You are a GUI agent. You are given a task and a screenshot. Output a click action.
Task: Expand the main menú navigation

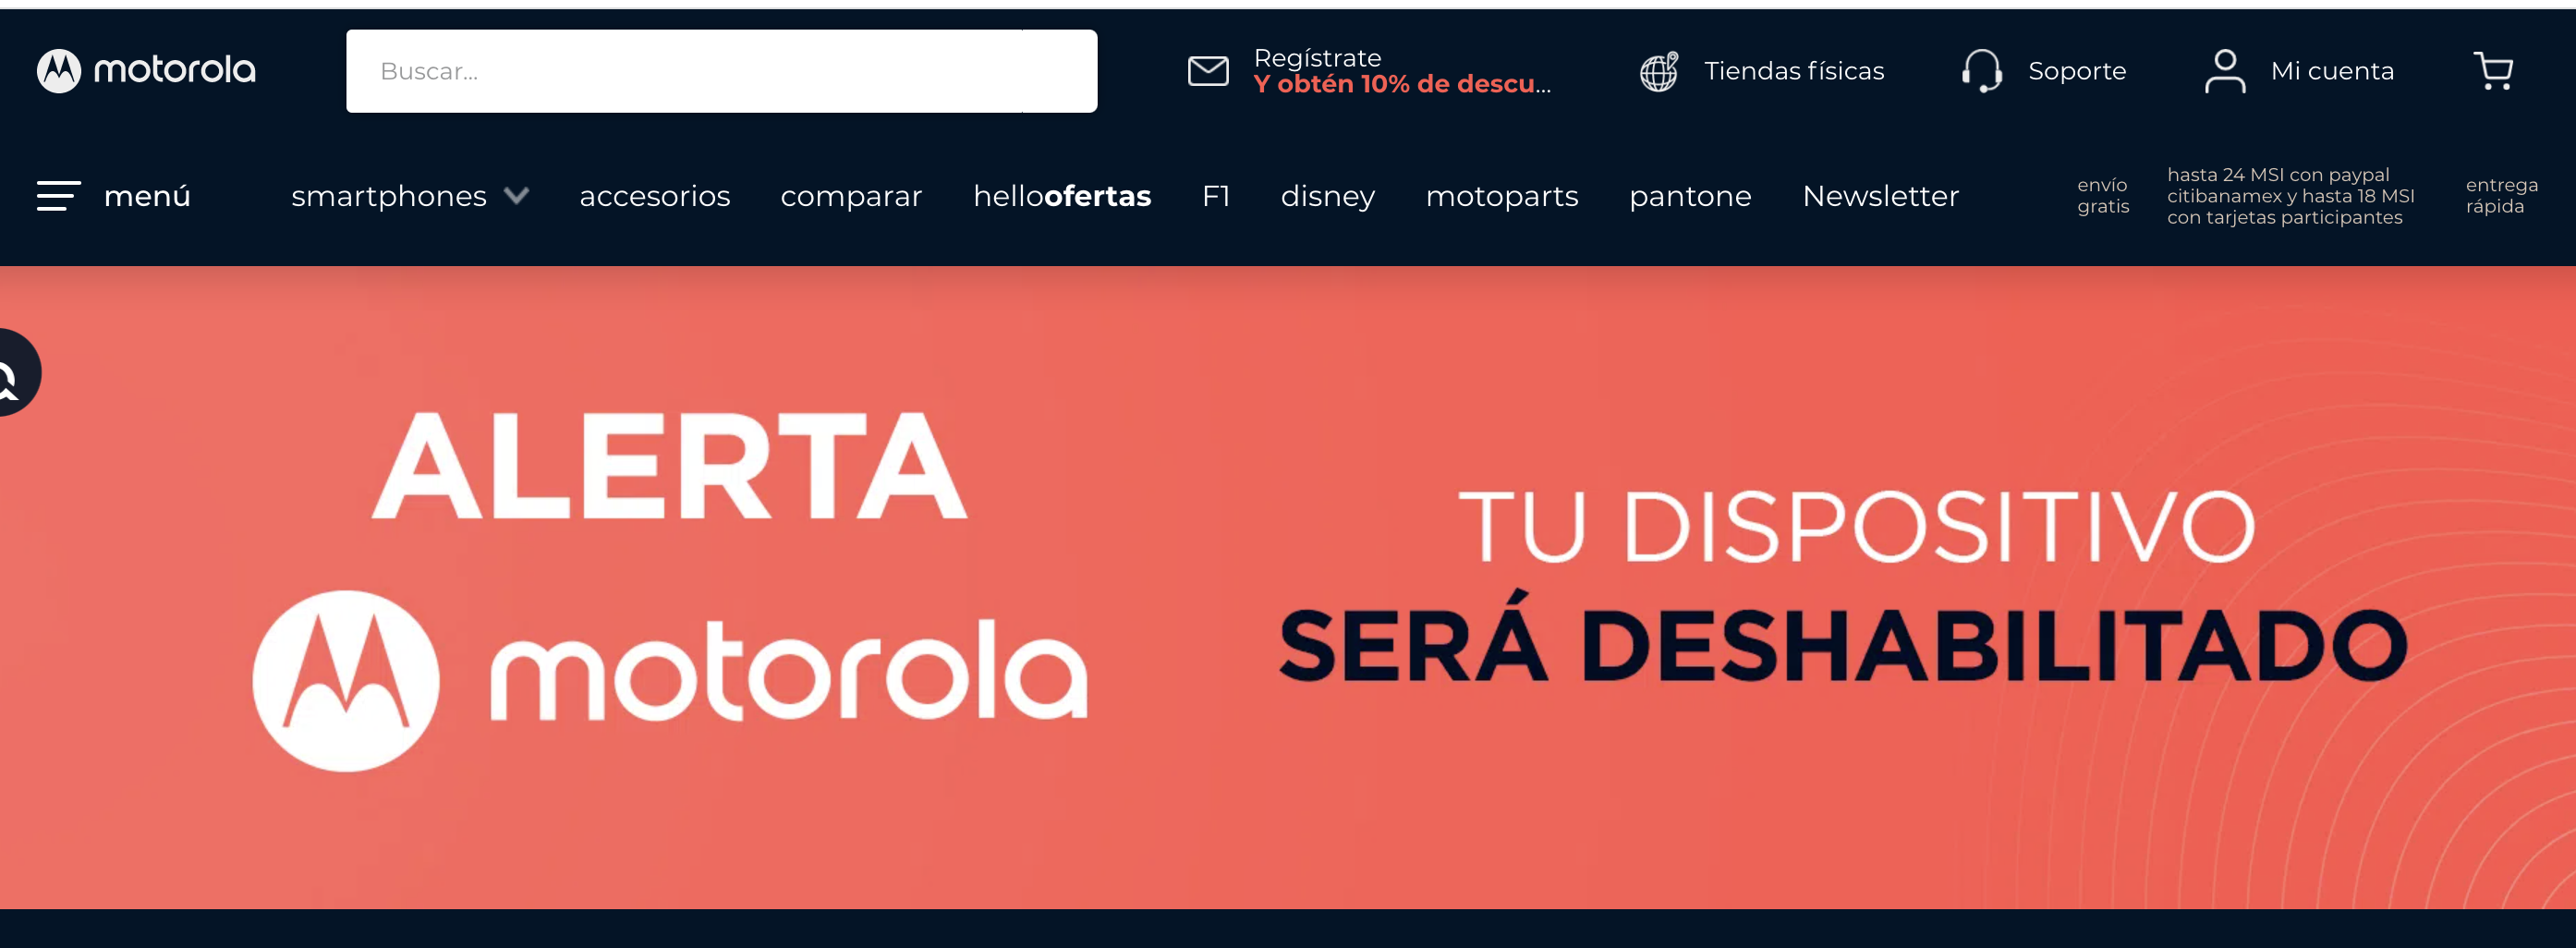tap(147, 196)
